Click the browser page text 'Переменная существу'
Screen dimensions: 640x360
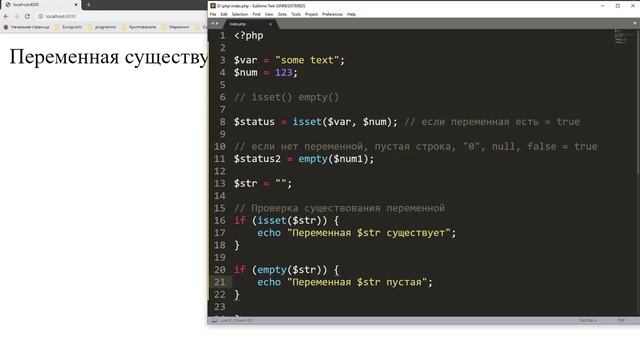coord(109,57)
